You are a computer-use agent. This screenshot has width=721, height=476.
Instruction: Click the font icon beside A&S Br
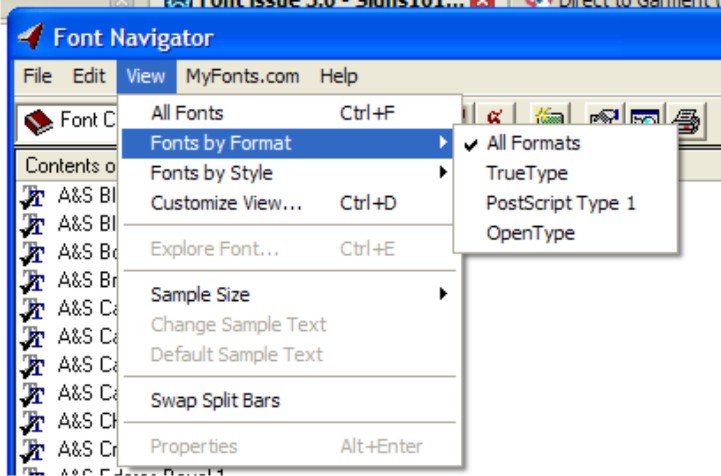(x=33, y=281)
